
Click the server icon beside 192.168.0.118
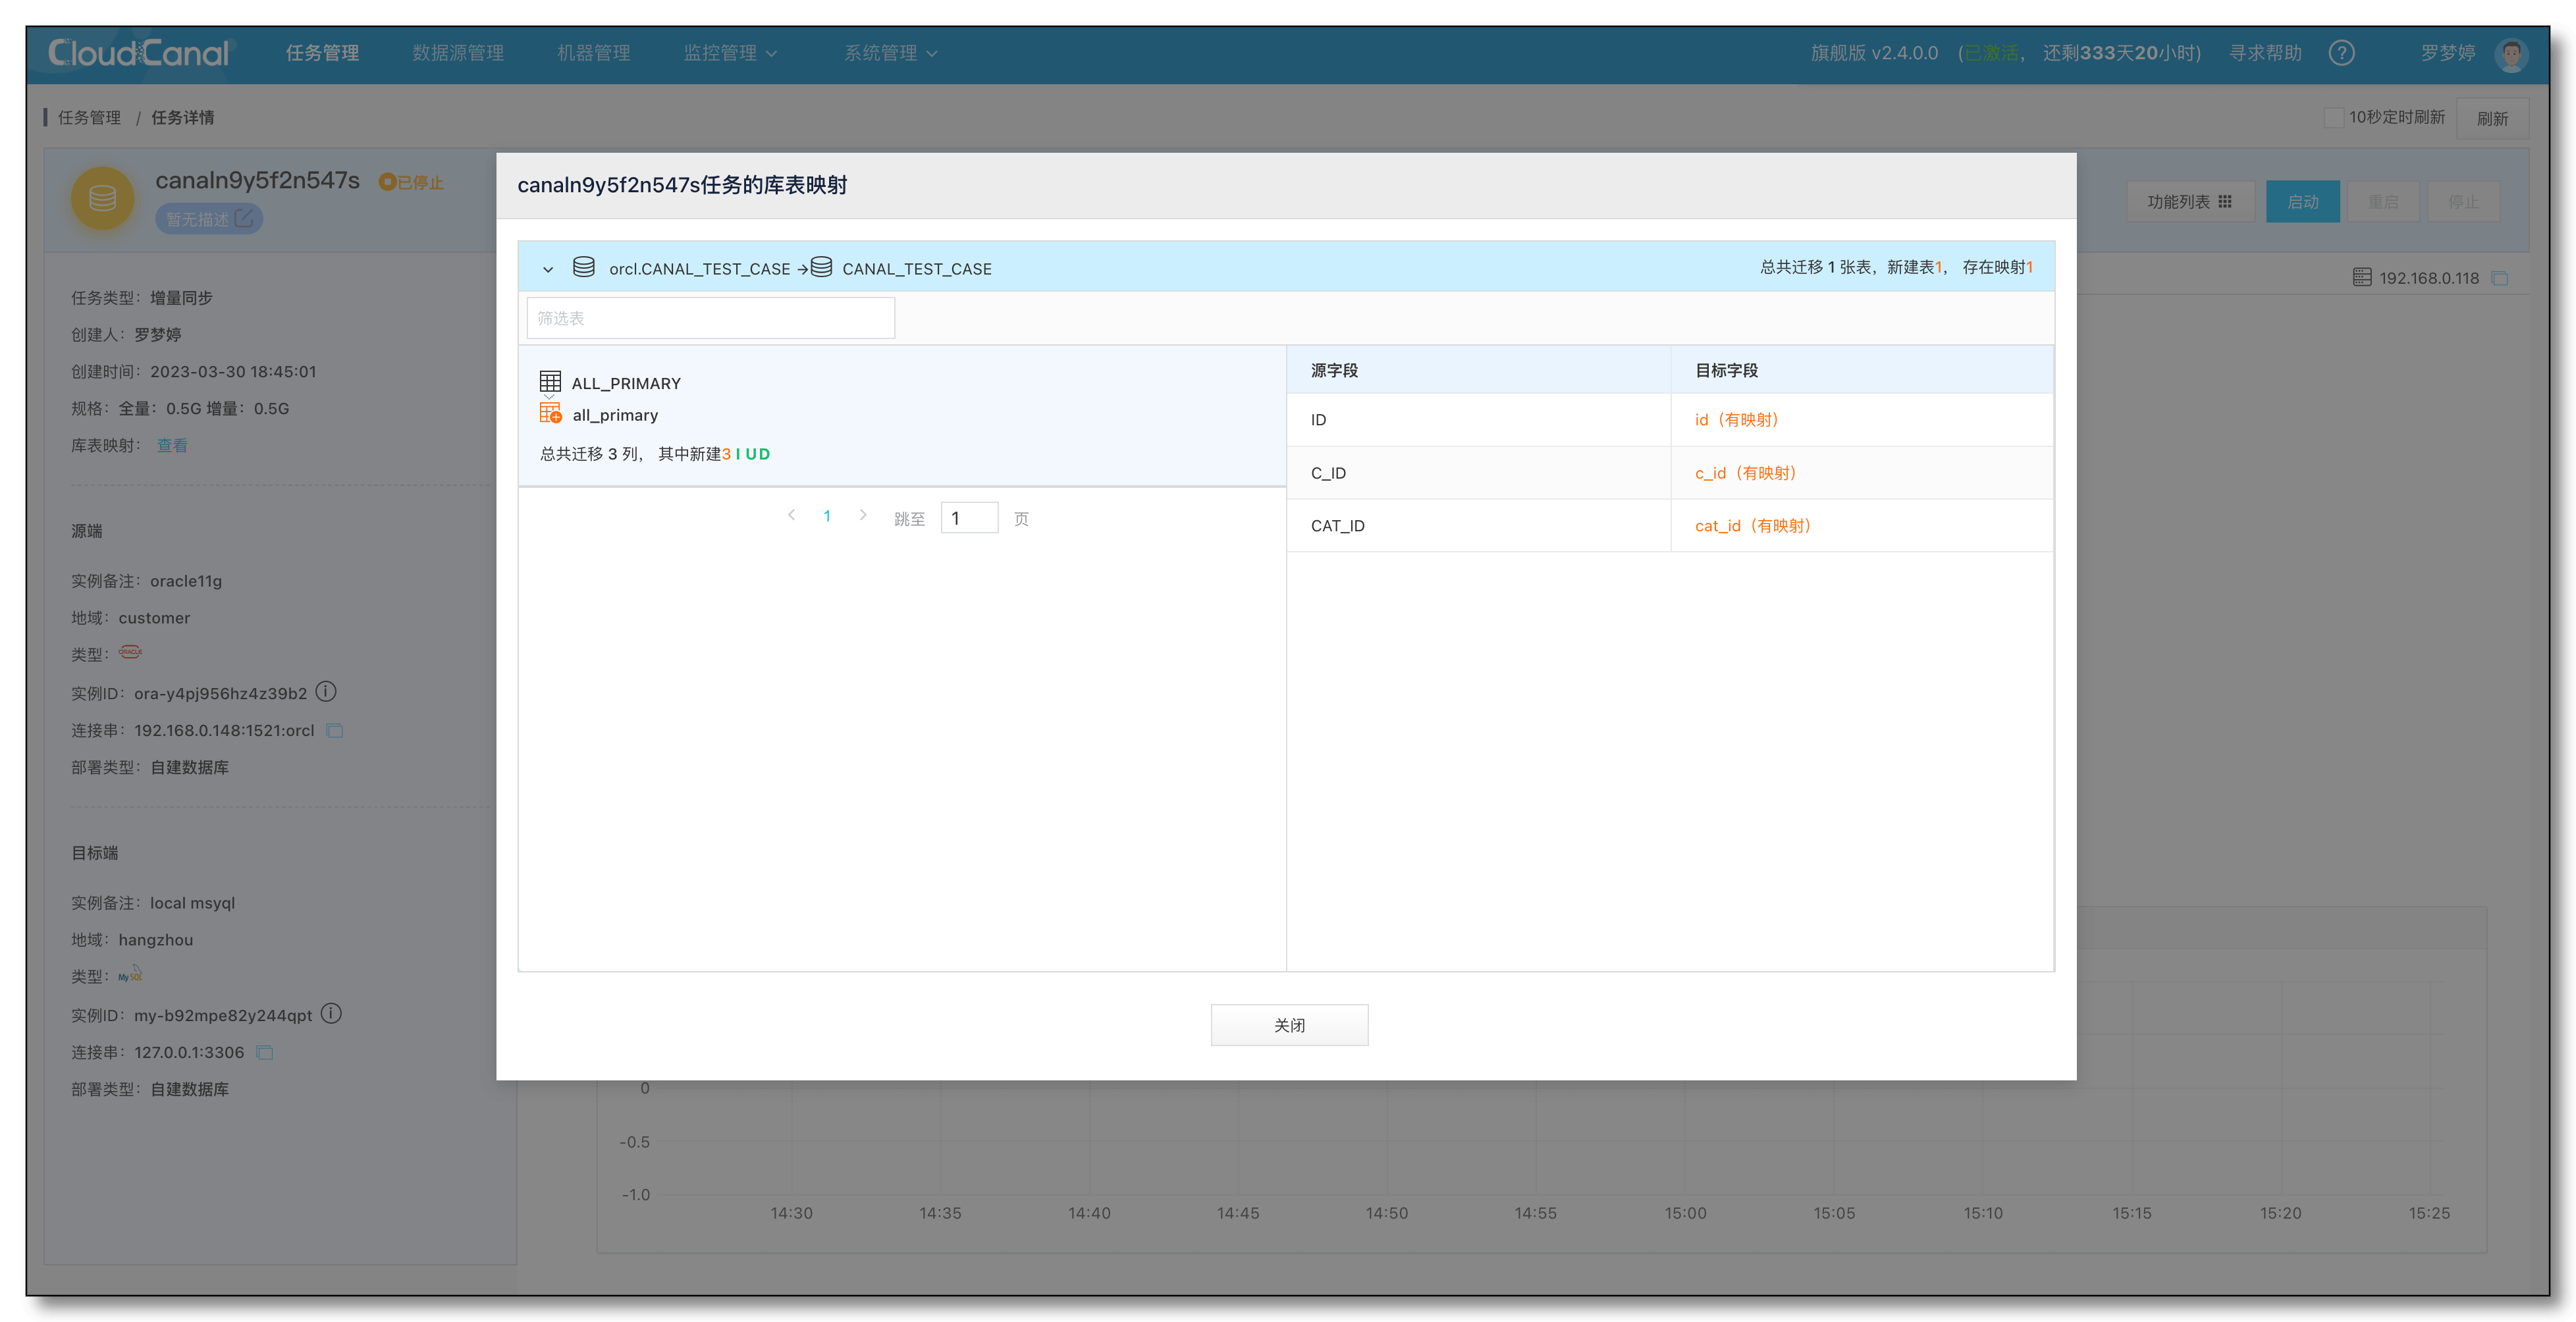click(x=2362, y=277)
